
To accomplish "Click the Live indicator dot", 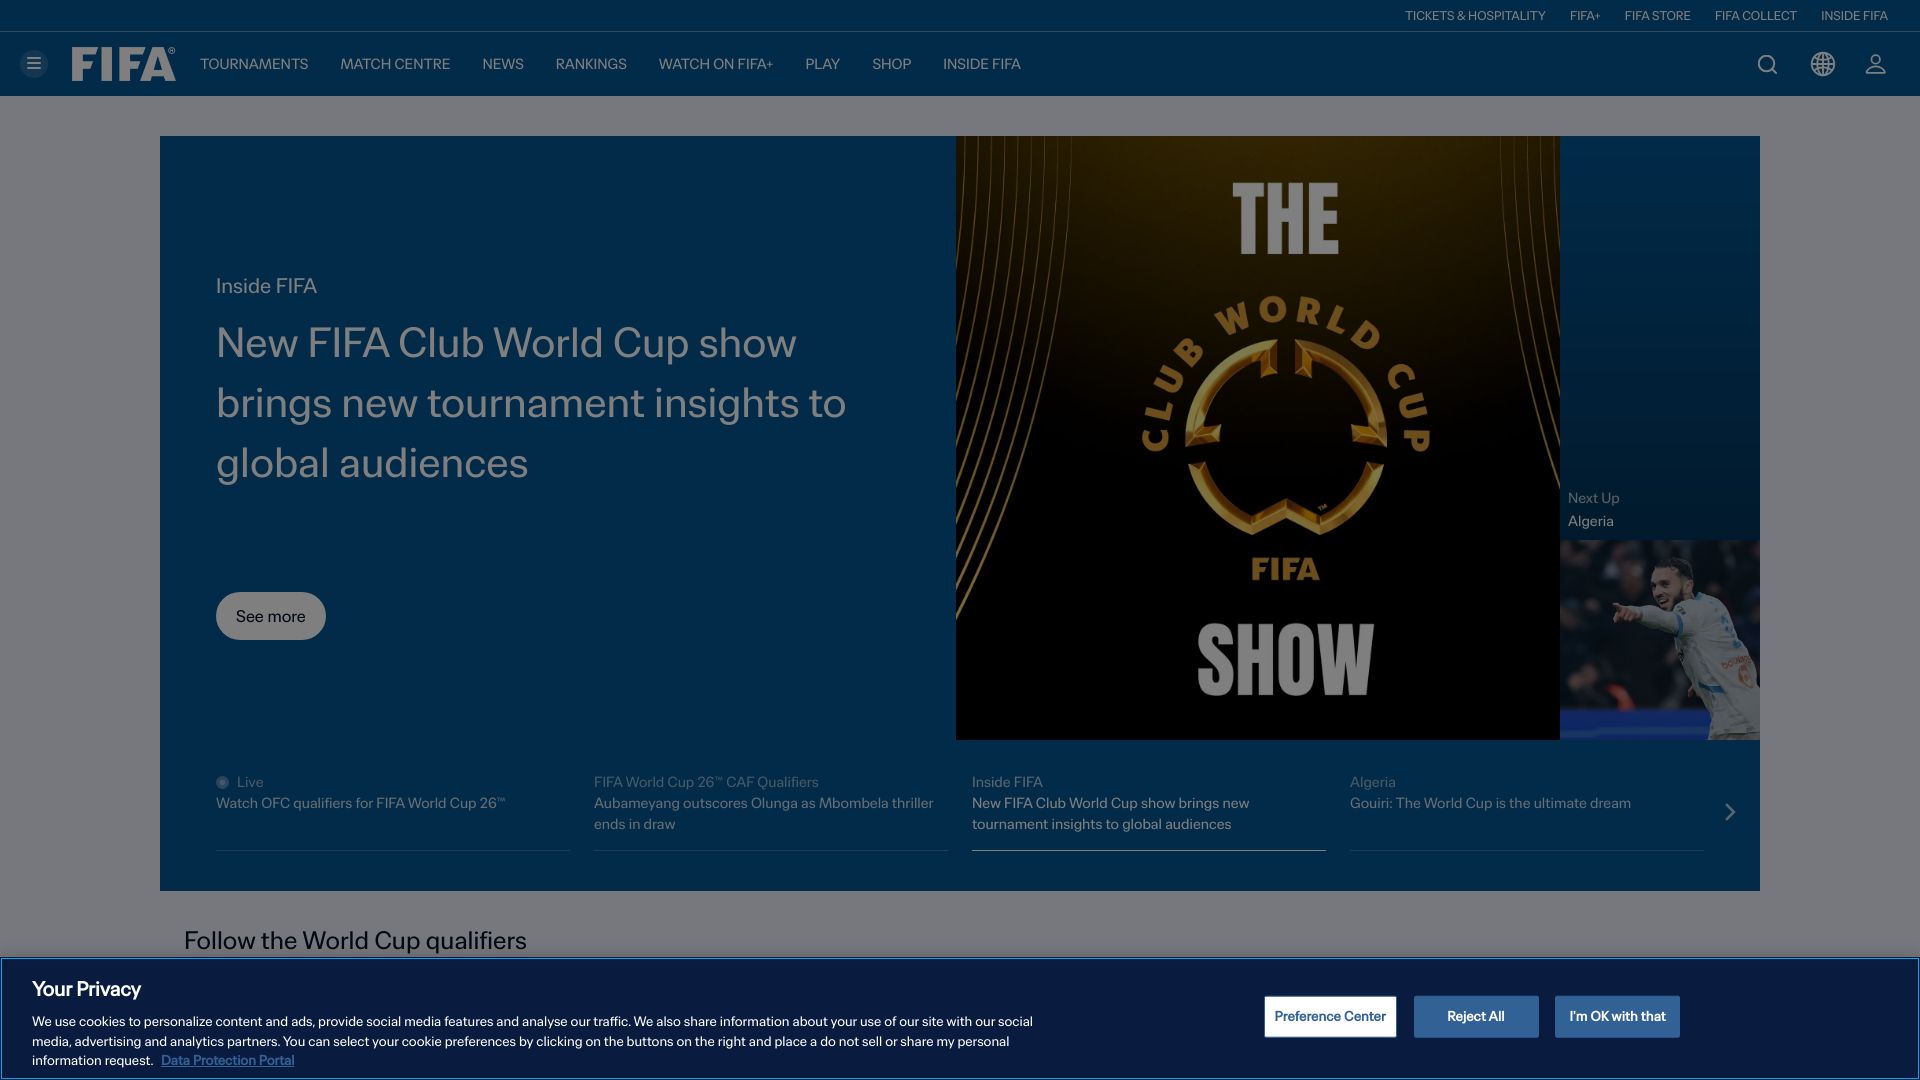I will 222,782.
